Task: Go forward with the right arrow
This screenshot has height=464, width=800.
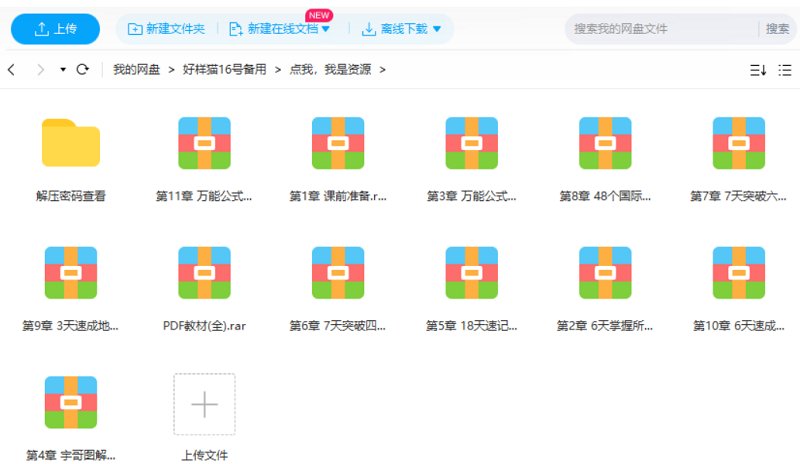Action: coord(40,70)
